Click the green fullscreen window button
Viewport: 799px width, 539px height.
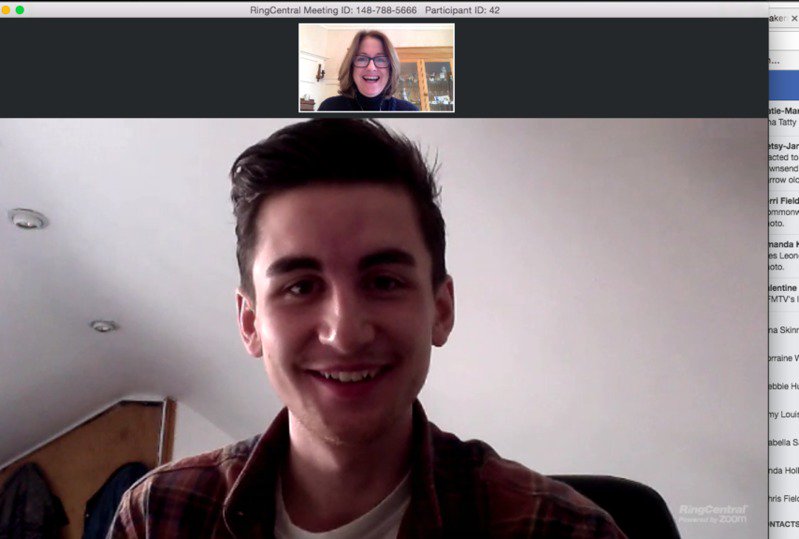click(20, 10)
